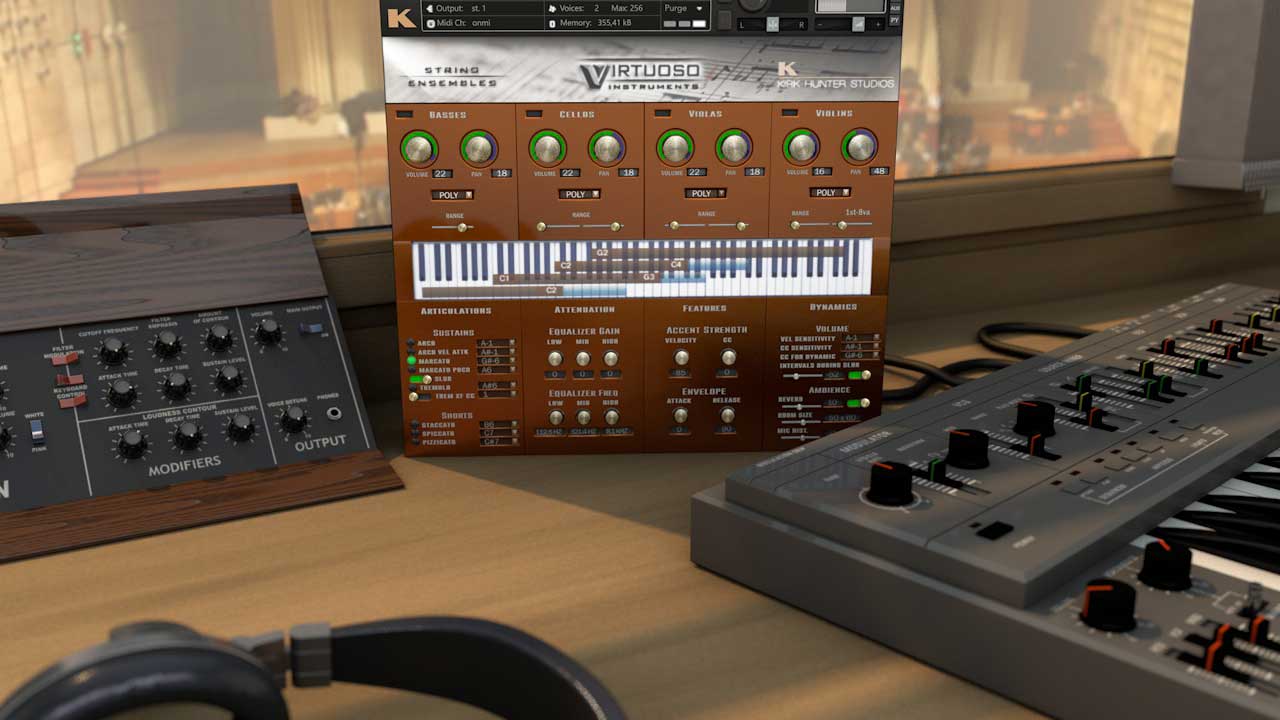Image resolution: width=1280 pixels, height=720 pixels.
Task: Click the Kirk Hunter Studios logo
Action: point(836,76)
